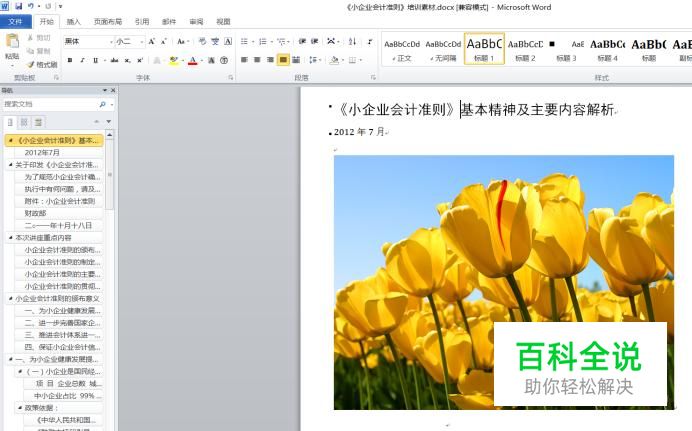Apply the 标题 2 Heading 2 style
The width and height of the screenshot is (692, 431).
tap(525, 49)
